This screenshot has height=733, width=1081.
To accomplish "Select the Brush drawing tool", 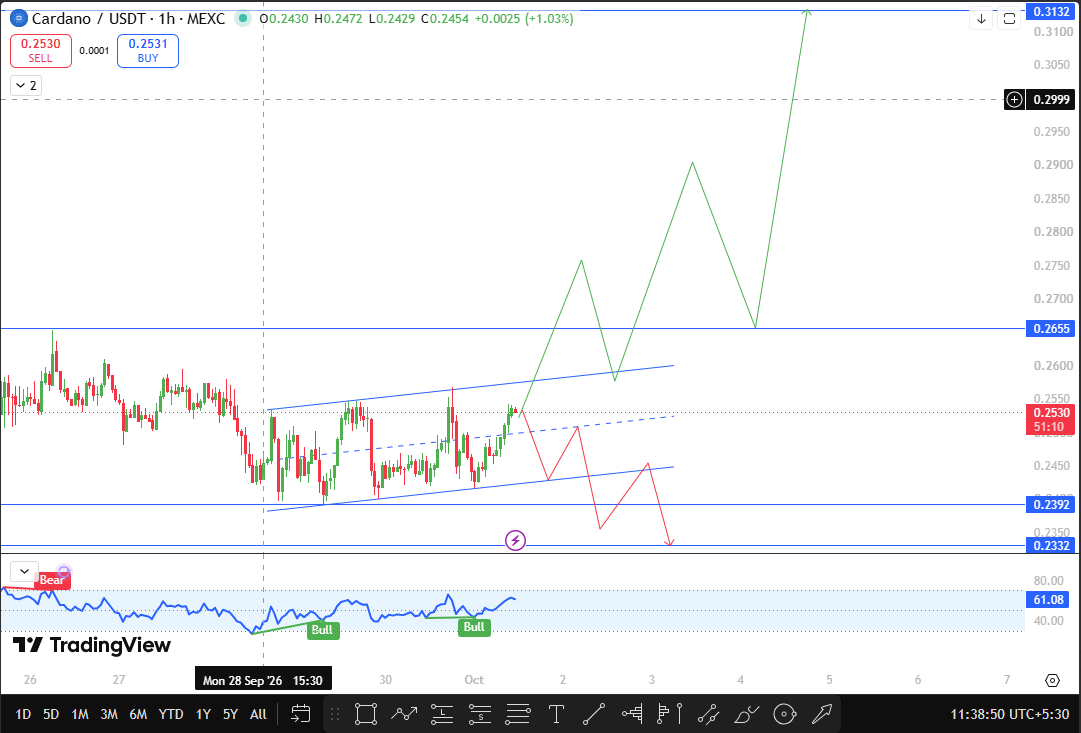I will (x=747, y=714).
